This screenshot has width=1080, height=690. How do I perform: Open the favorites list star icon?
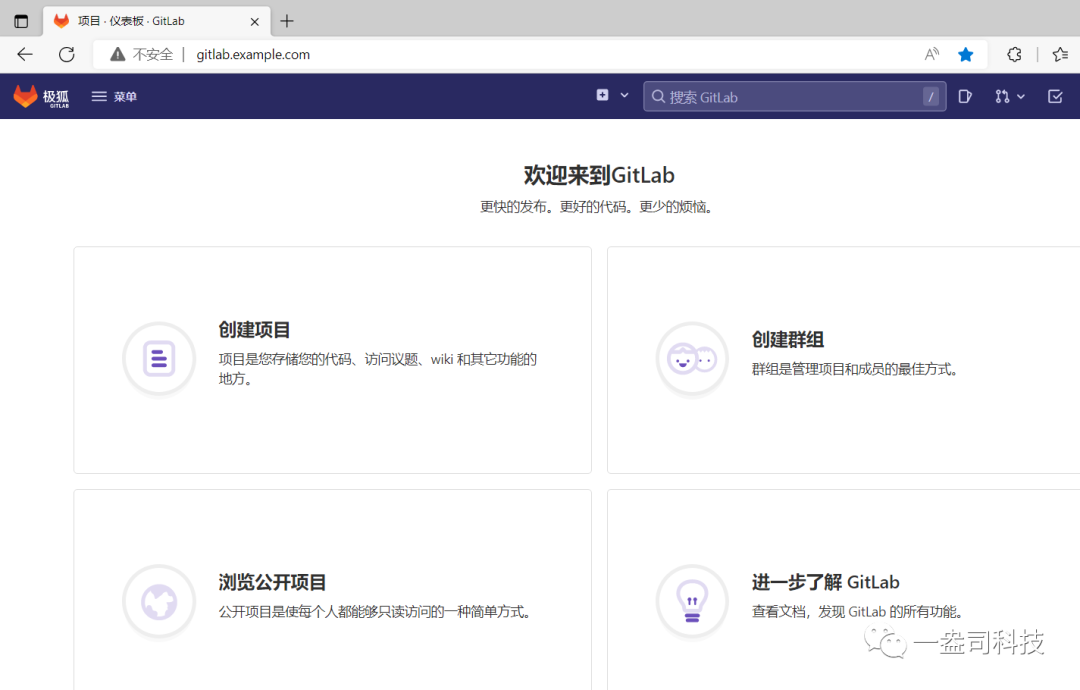[1060, 54]
